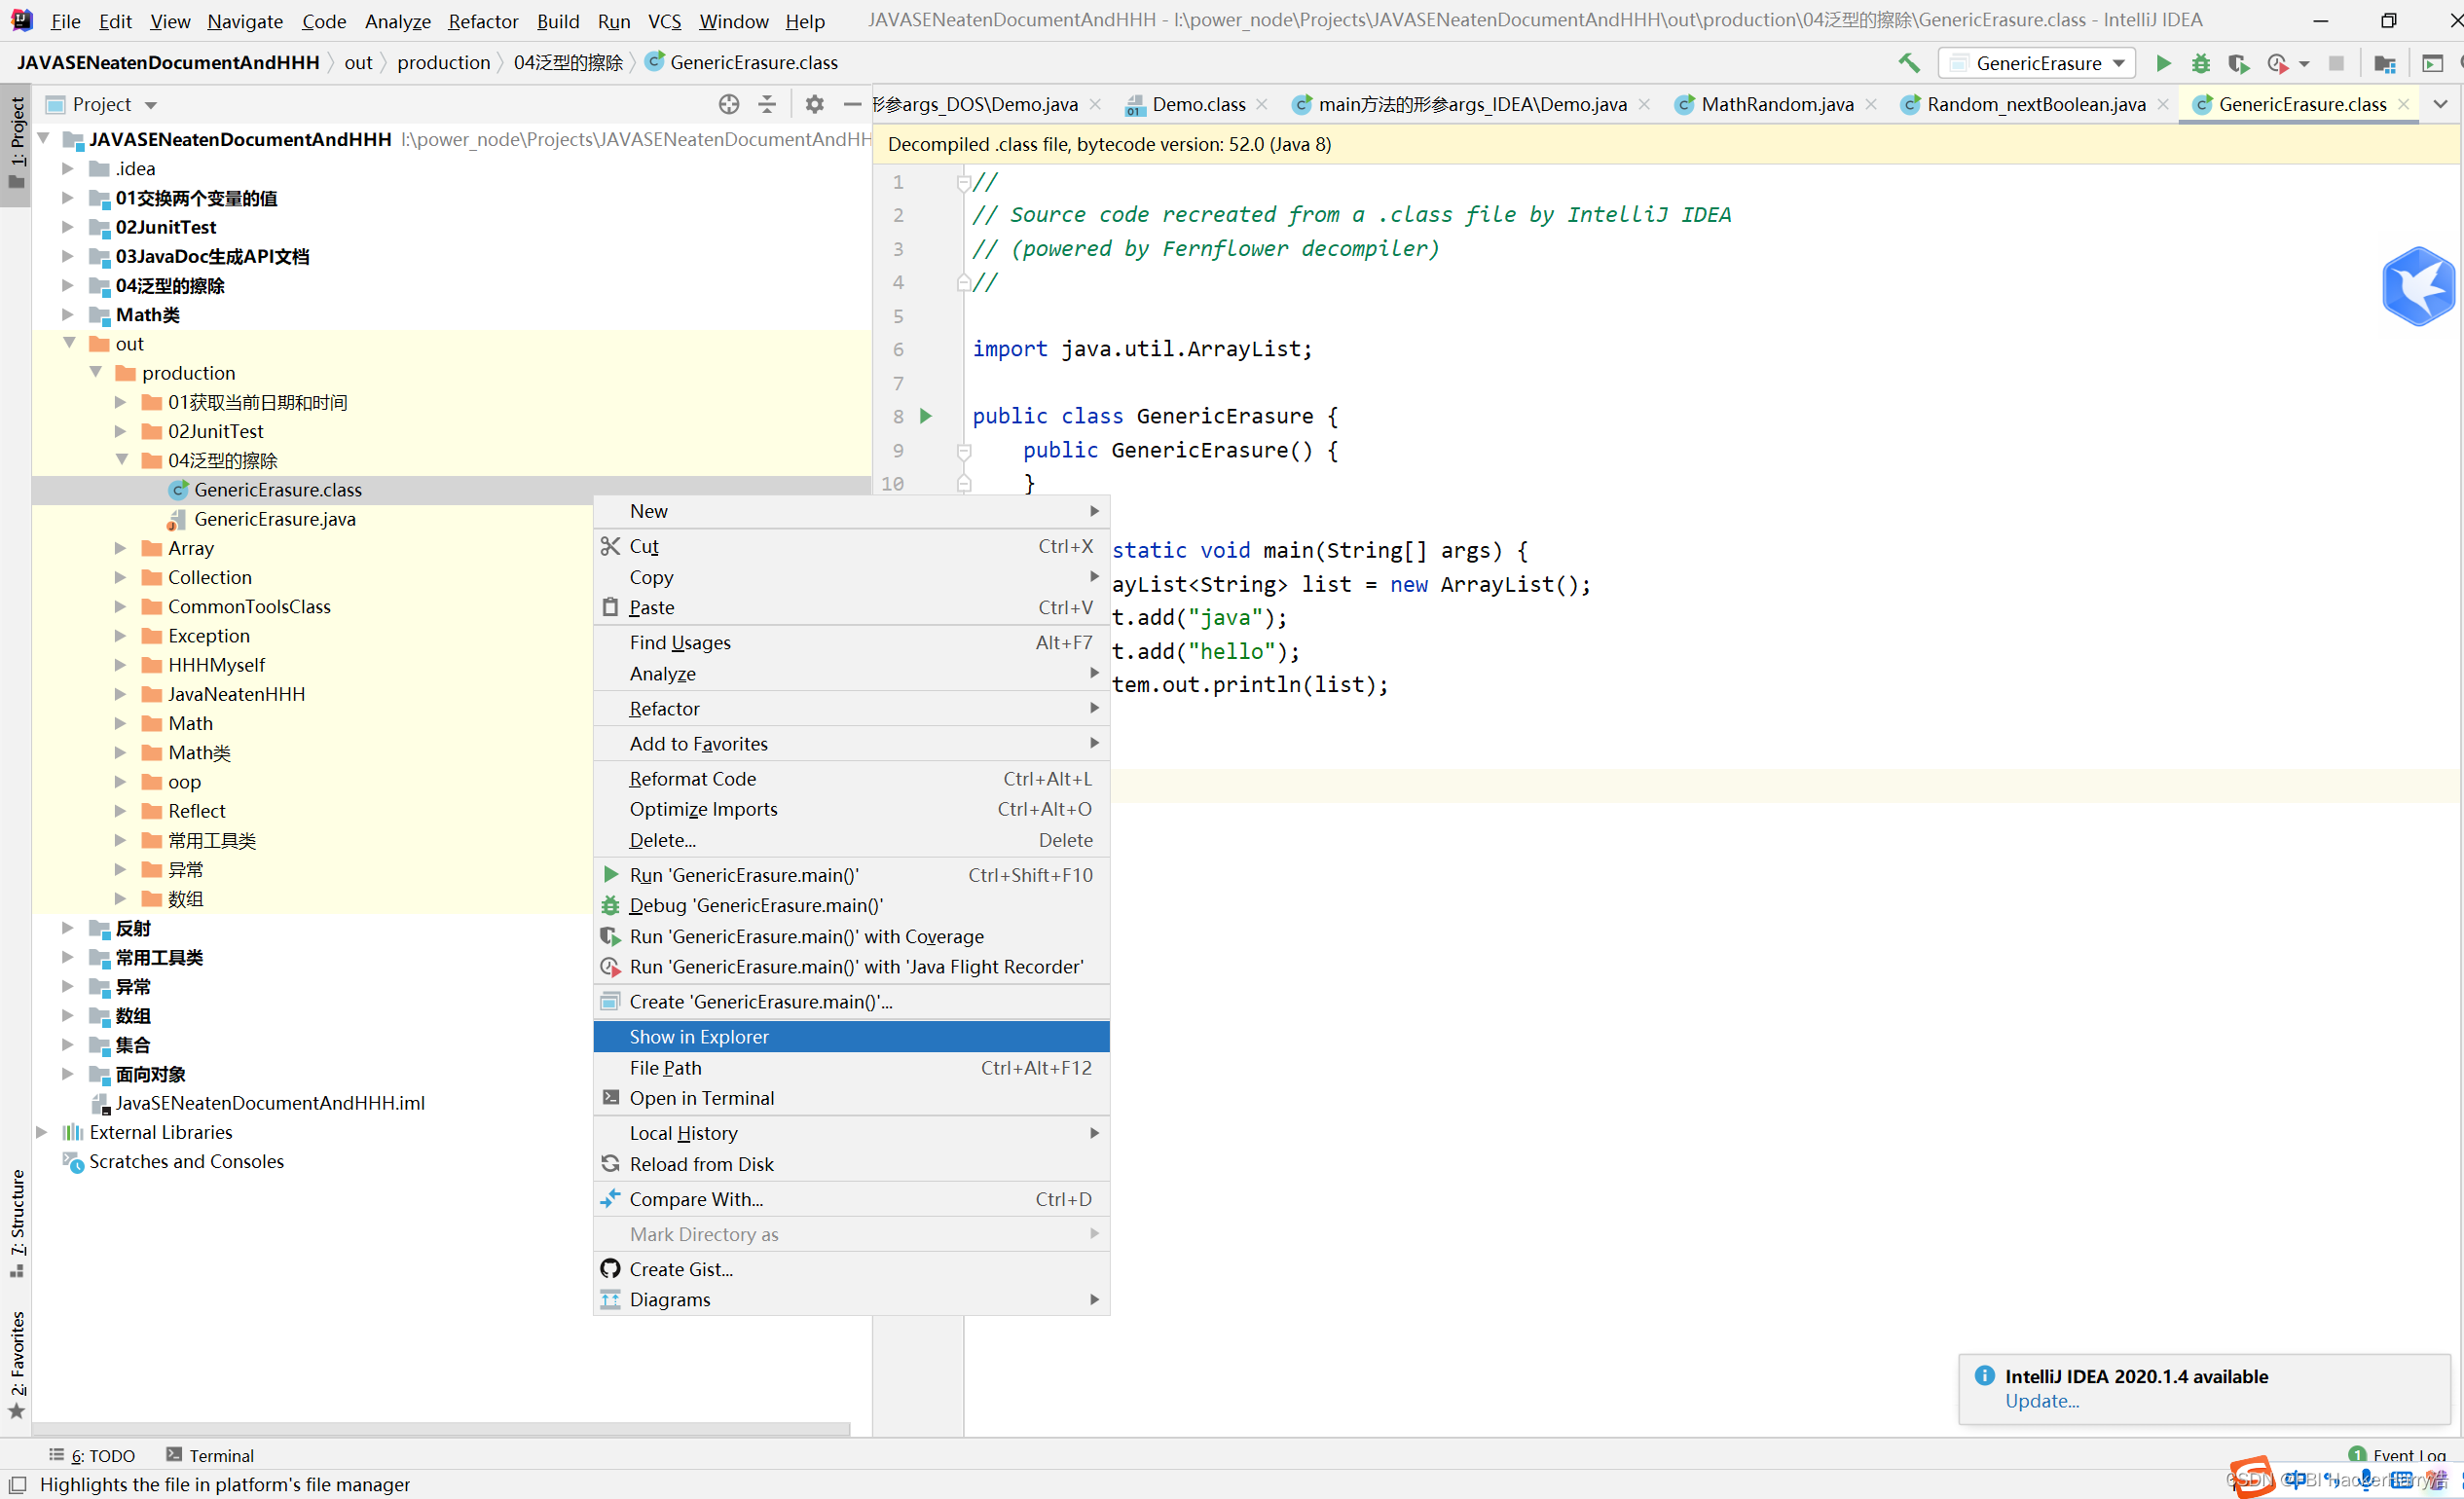Screen dimensions: 2464x1499
Task: Open the Diagrams submenu
Action: pos(851,1299)
